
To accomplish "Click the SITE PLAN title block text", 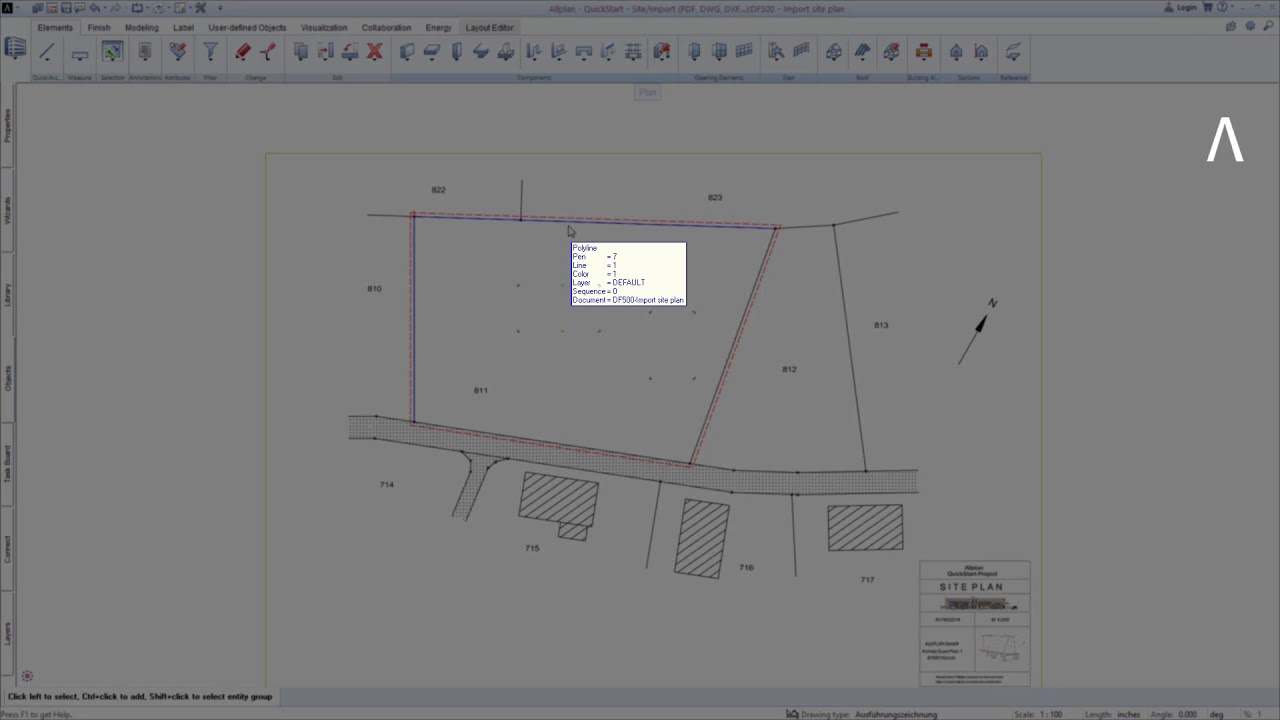I will click(x=971, y=587).
